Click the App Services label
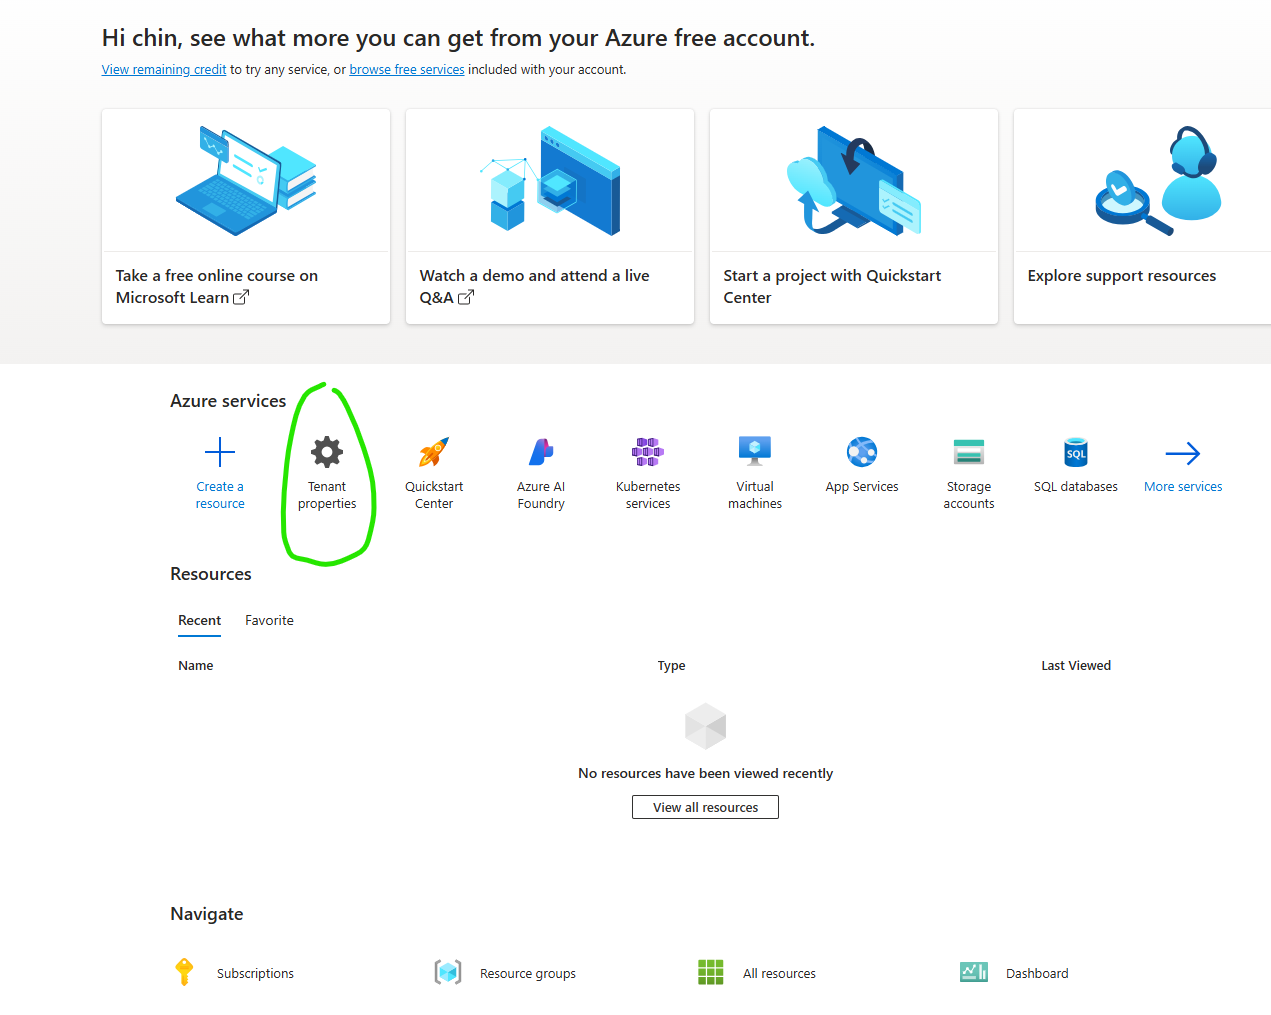The width and height of the screenshot is (1271, 1015). tap(862, 487)
